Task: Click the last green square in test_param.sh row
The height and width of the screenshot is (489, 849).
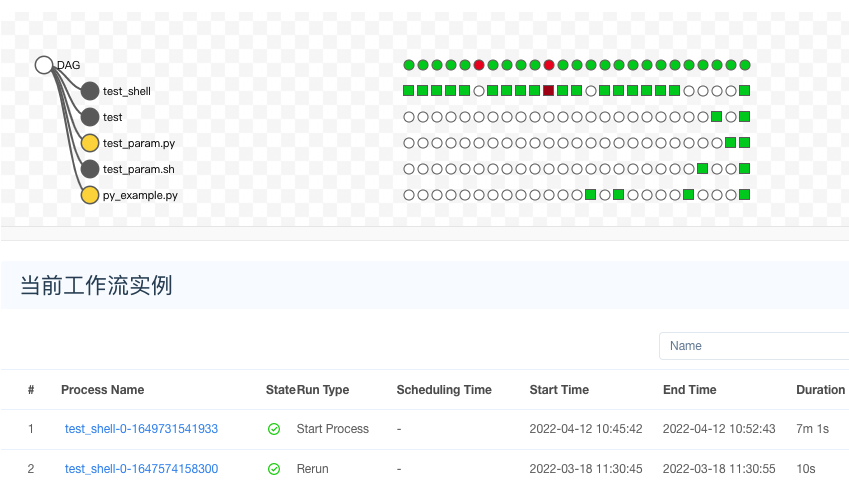Action: point(744,168)
